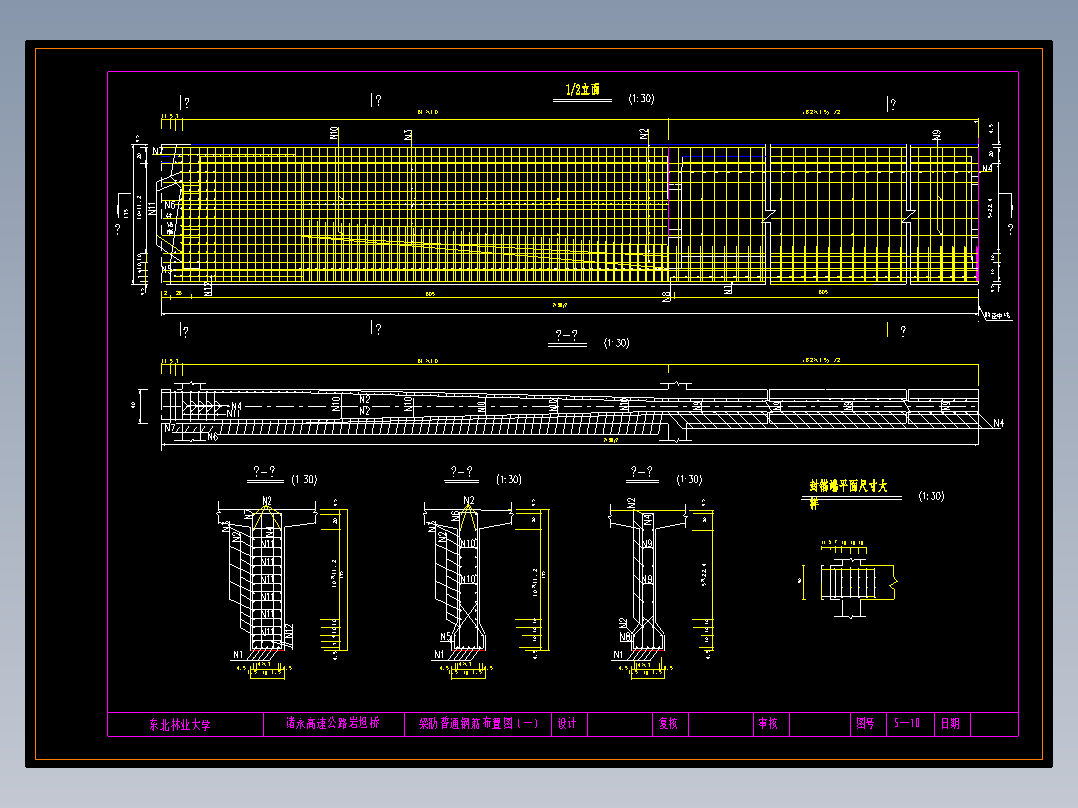Click the N3 rebar label above elevation view
The height and width of the screenshot is (808, 1078).
pos(408,135)
